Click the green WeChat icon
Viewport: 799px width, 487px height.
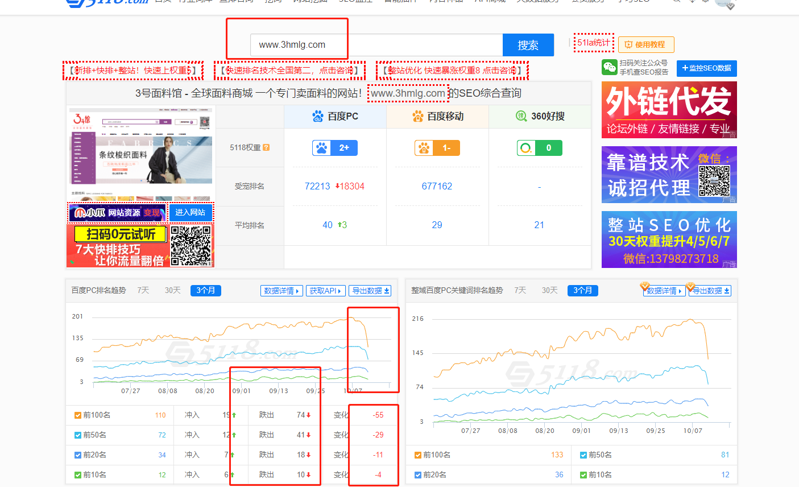click(609, 67)
